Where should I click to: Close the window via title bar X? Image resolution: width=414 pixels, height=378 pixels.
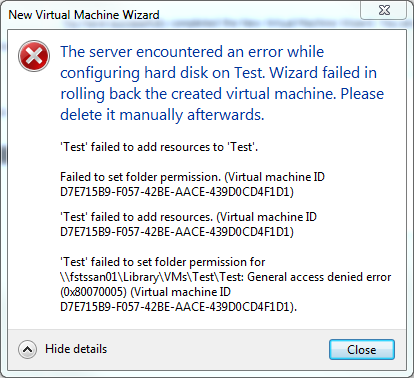click(384, 10)
